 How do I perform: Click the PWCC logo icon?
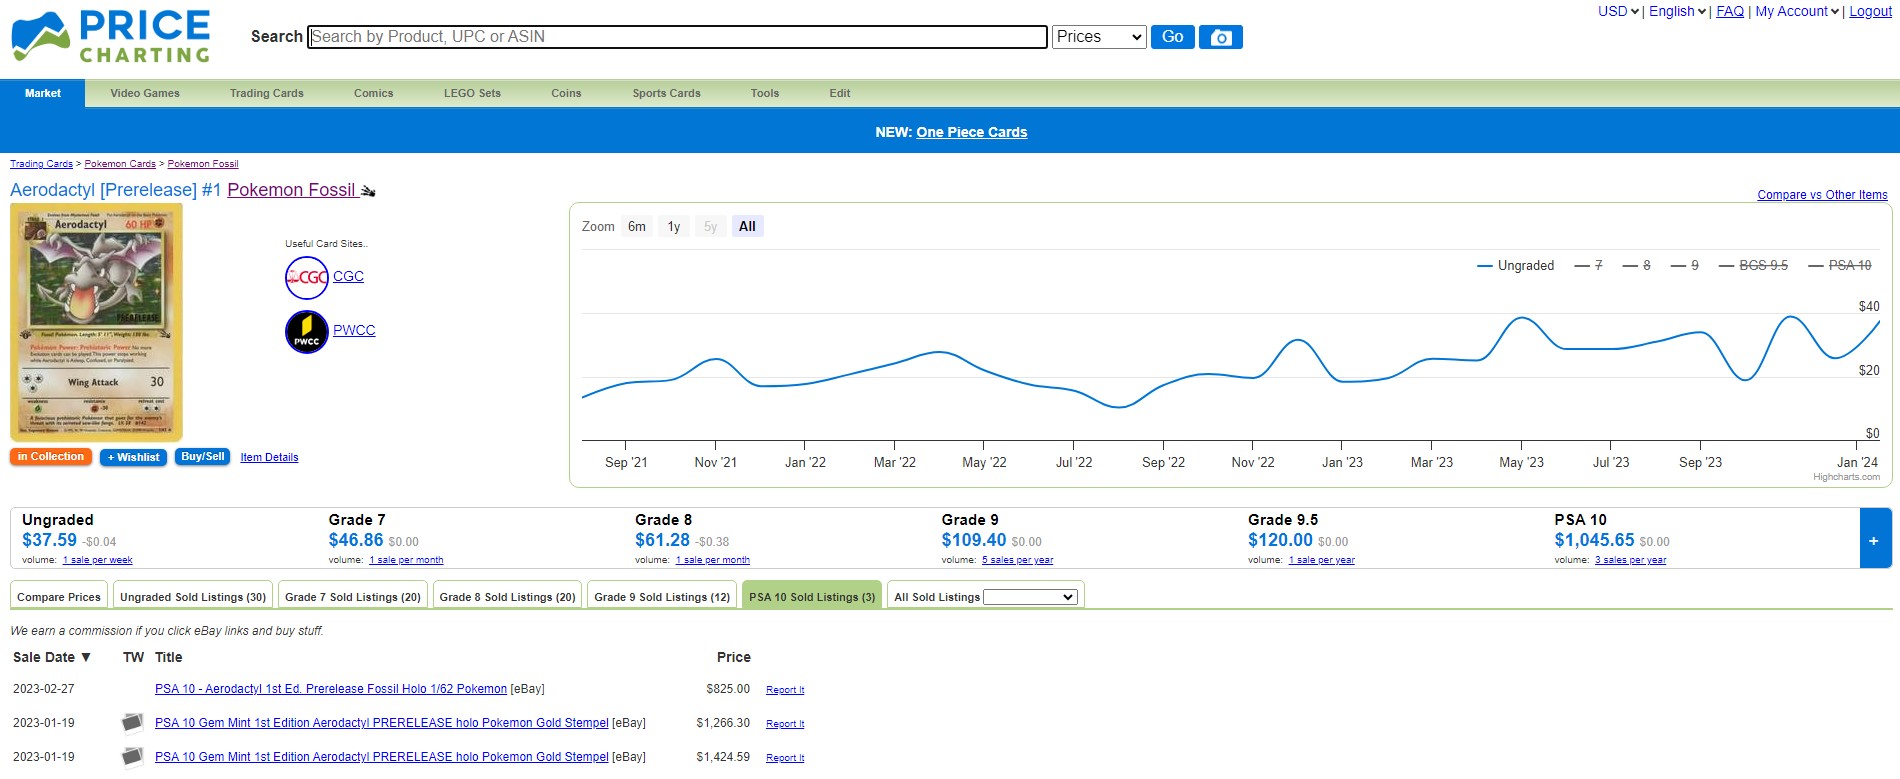tap(306, 332)
